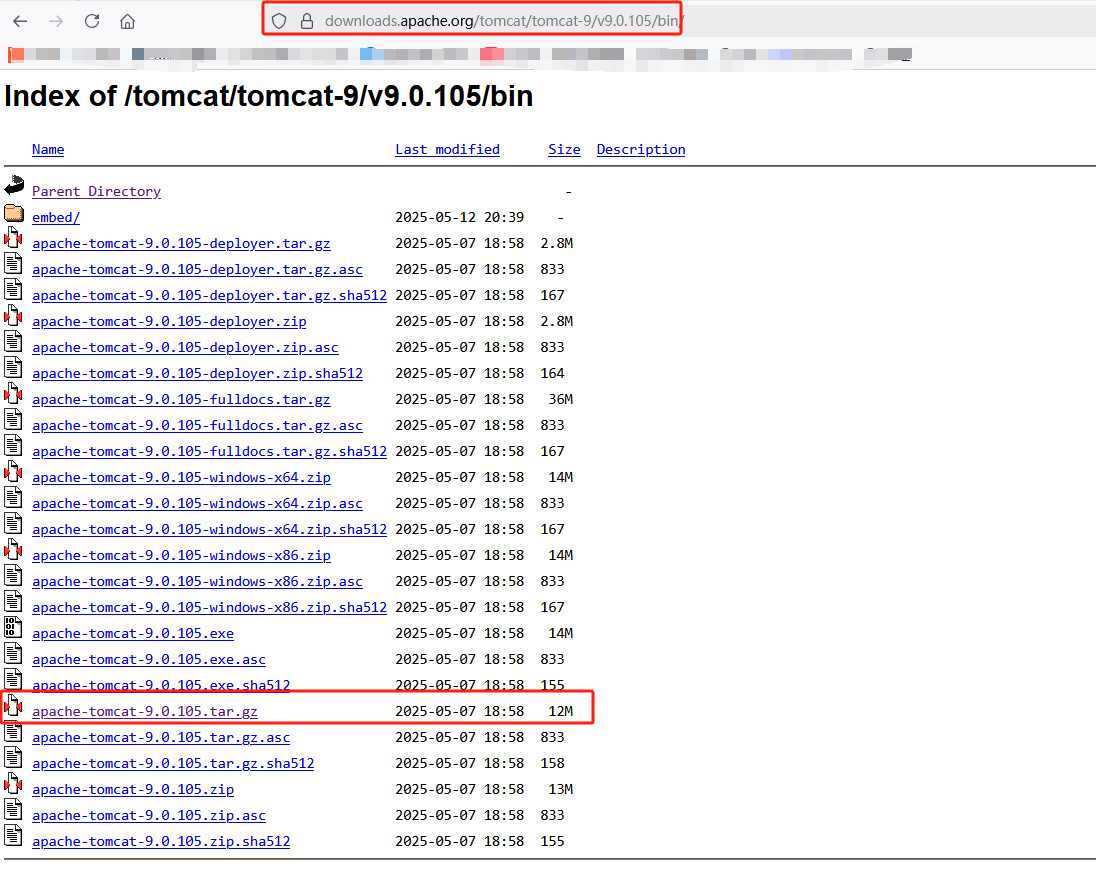The height and width of the screenshot is (872, 1096).
Task: Open apache-tomcat-9.0.105.exe.asc link
Action: 149,660
